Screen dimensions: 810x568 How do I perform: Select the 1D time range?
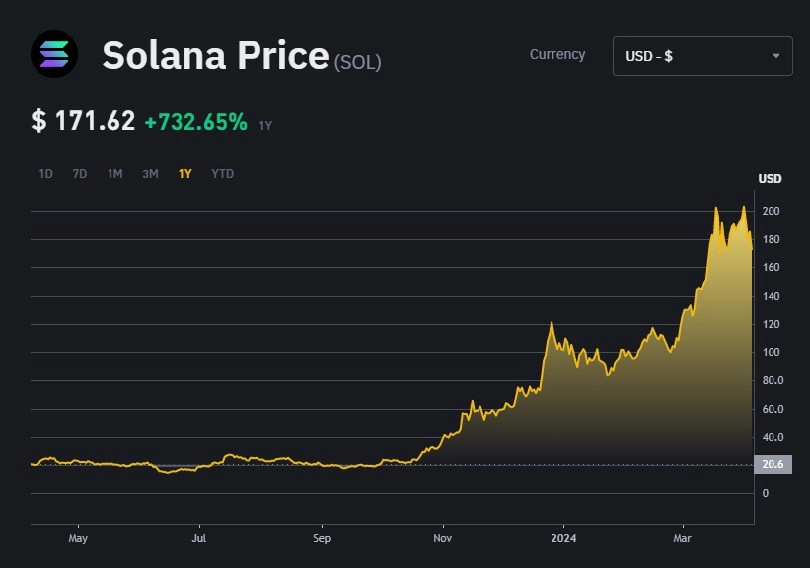pyautogui.click(x=45, y=173)
